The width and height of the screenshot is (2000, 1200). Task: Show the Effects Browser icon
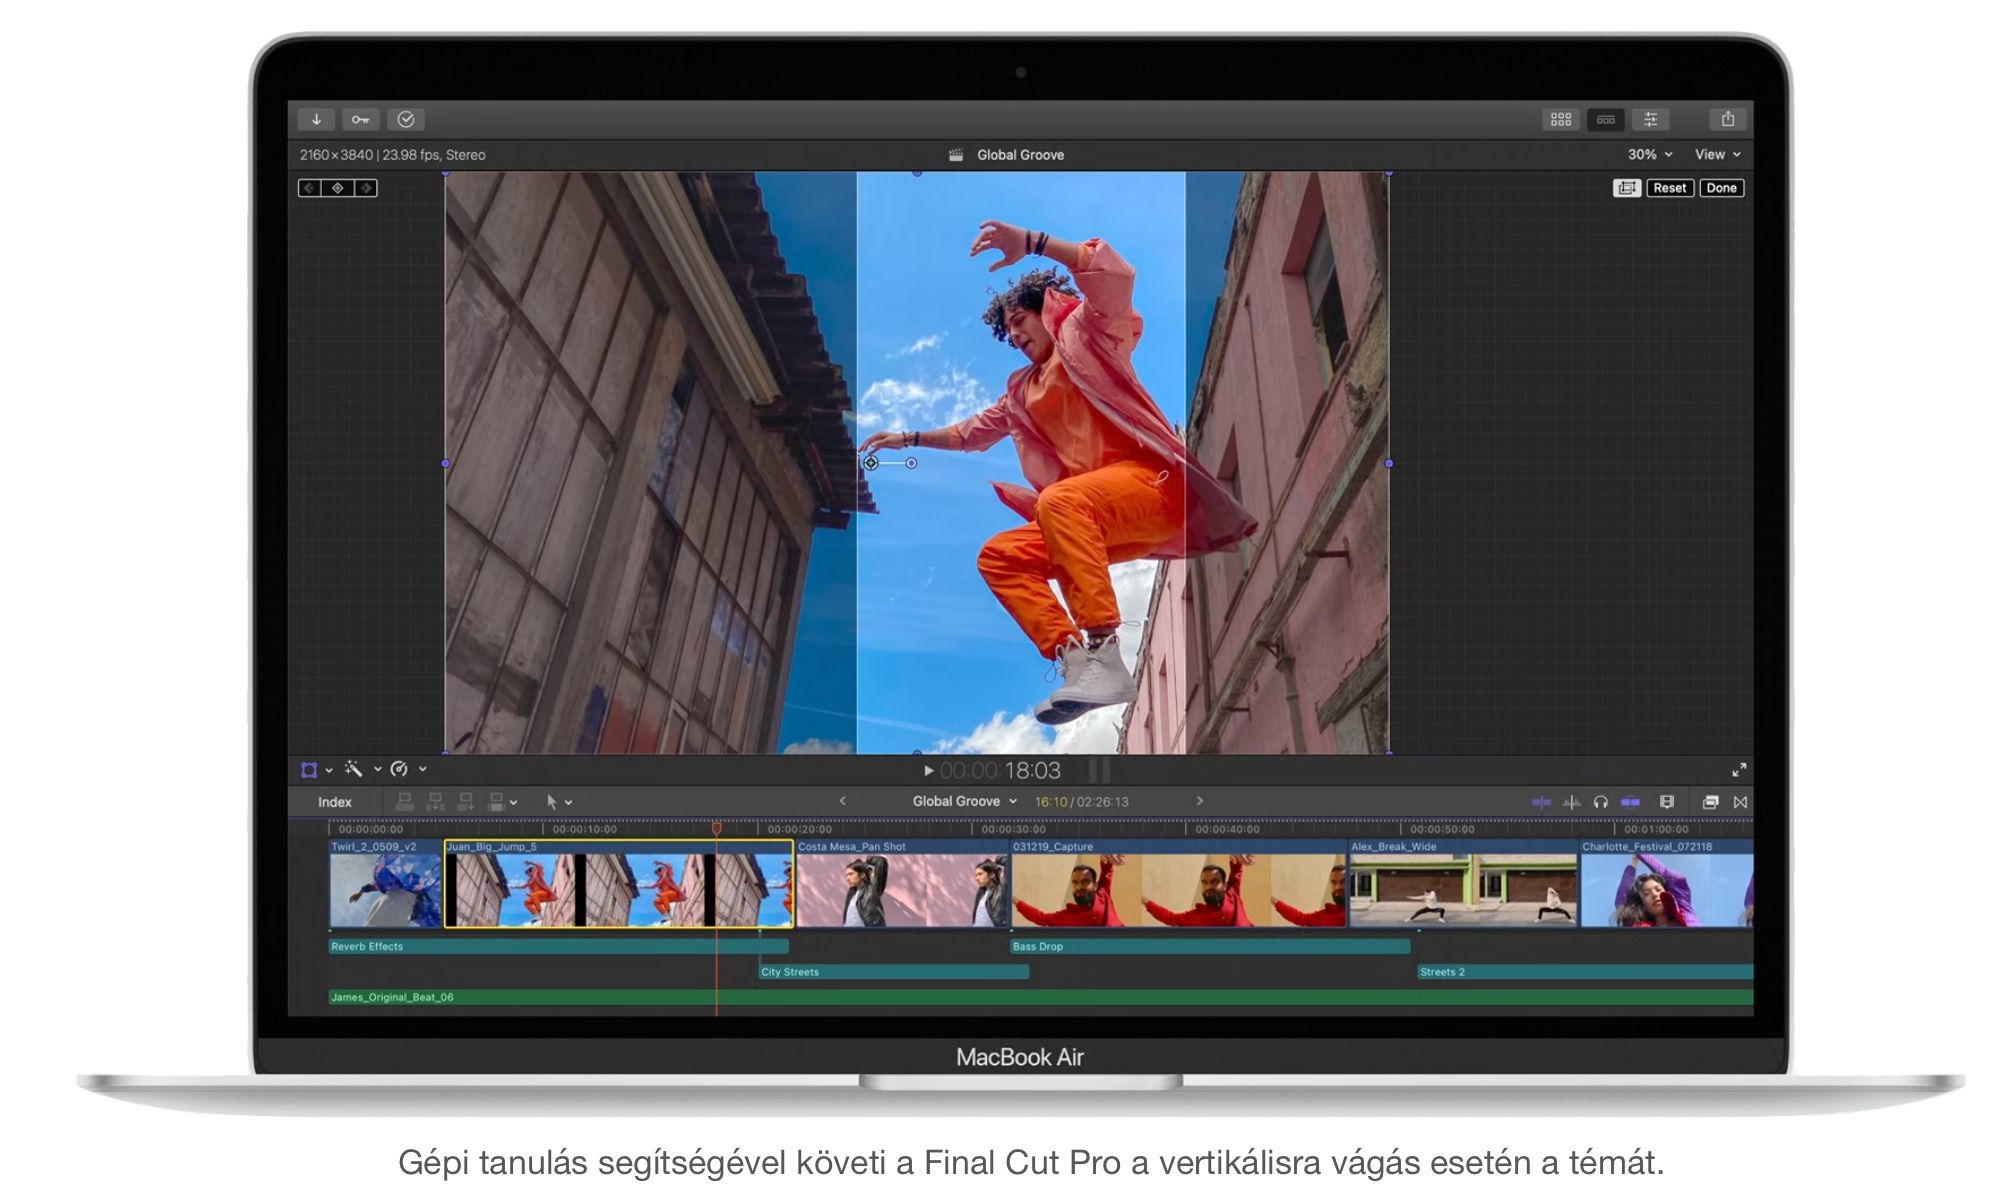(x=1711, y=802)
